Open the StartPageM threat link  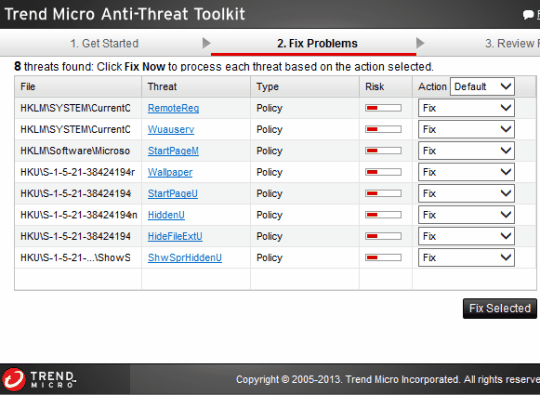173,151
